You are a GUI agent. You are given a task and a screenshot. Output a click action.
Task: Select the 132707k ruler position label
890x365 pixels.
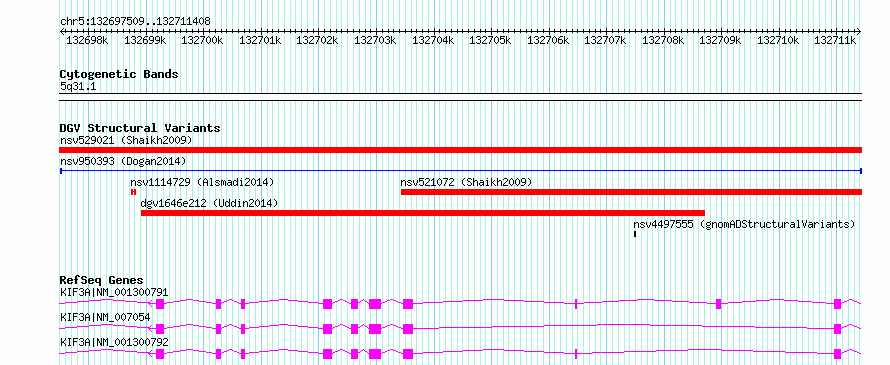606,40
